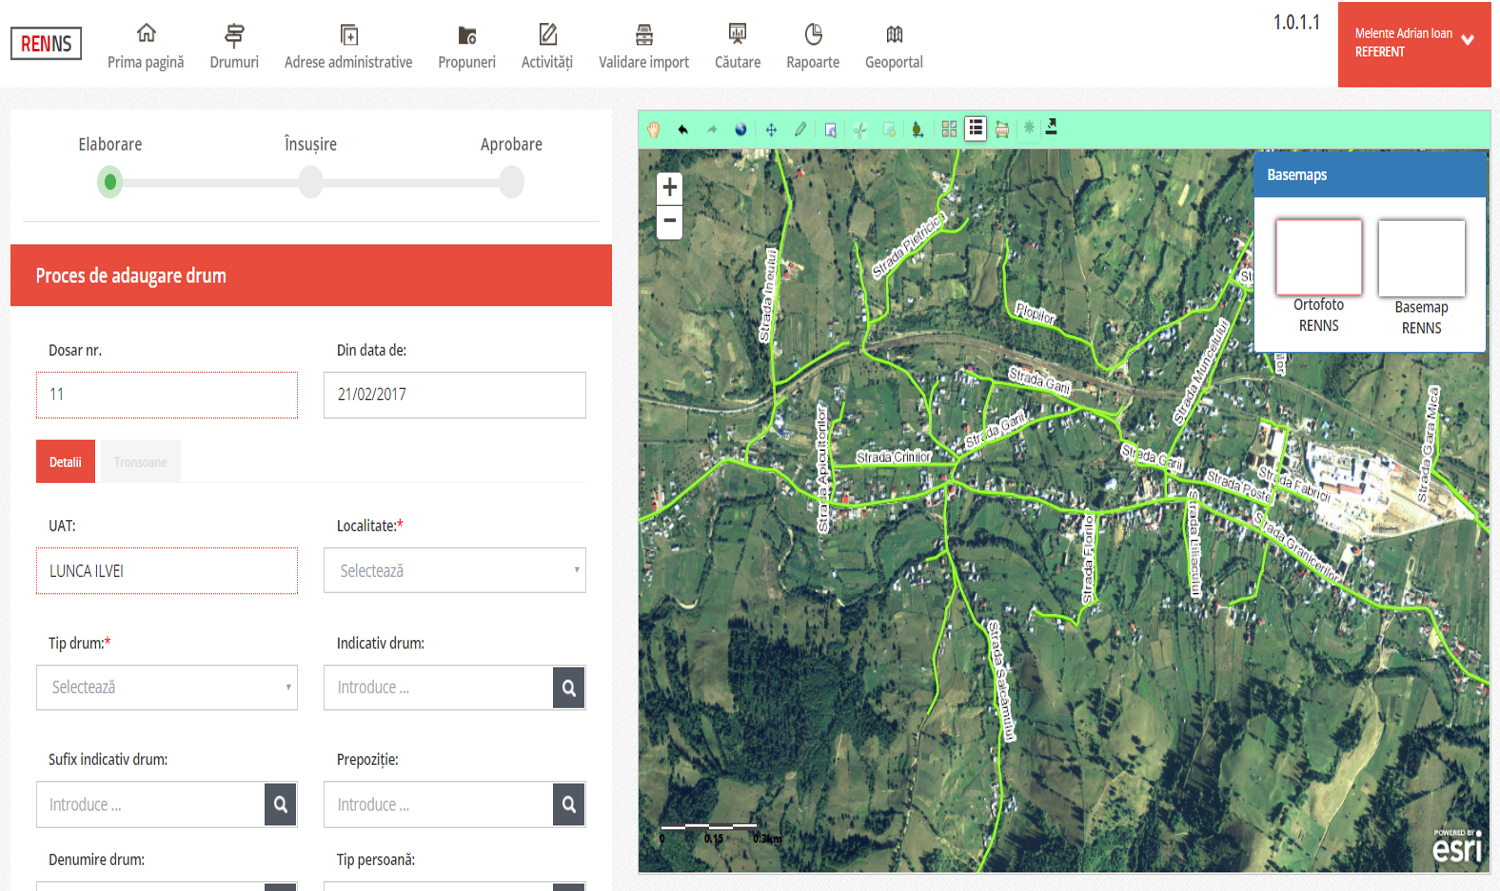Open the Melente Adrian Ioan user menu
Image resolution: width=1500 pixels, height=891 pixels.
click(x=1414, y=43)
